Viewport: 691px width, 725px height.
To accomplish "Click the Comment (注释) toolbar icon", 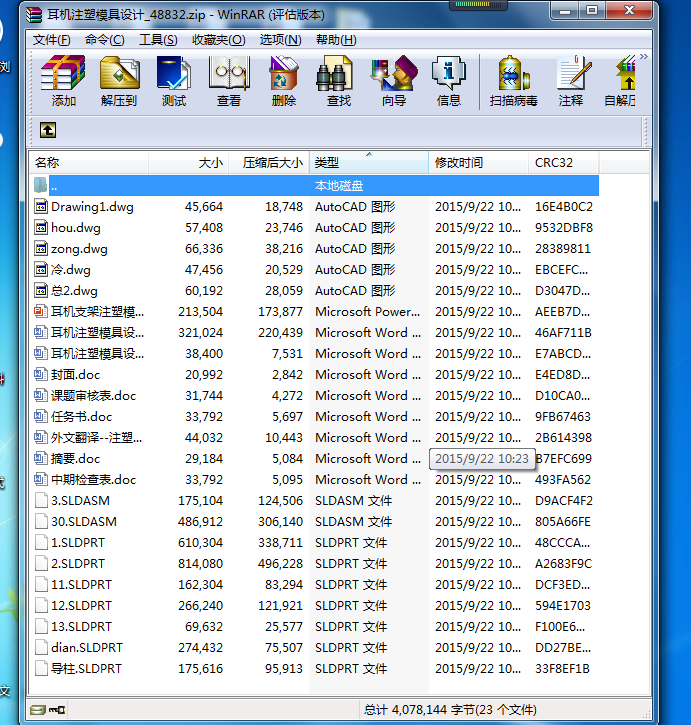I will [574, 73].
